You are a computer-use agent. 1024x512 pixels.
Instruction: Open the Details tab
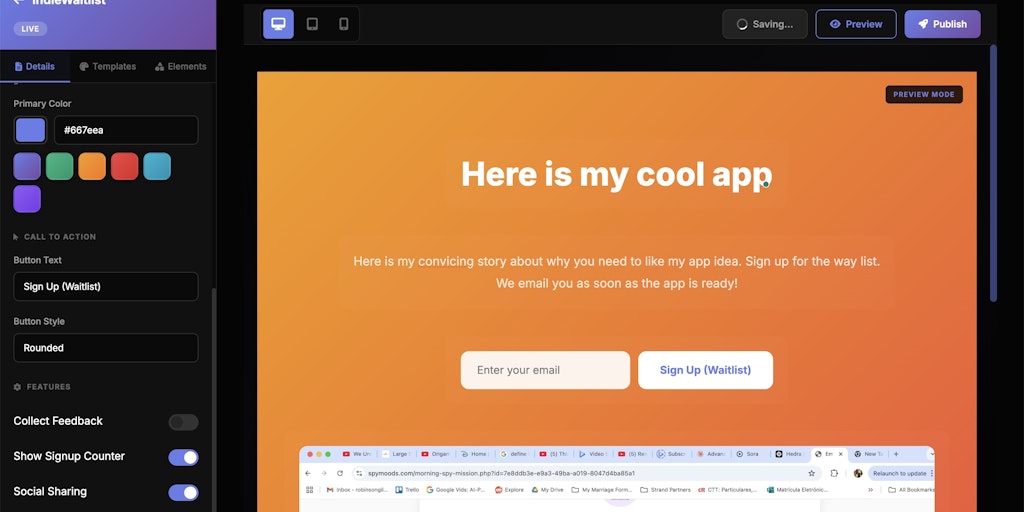[x=35, y=67]
